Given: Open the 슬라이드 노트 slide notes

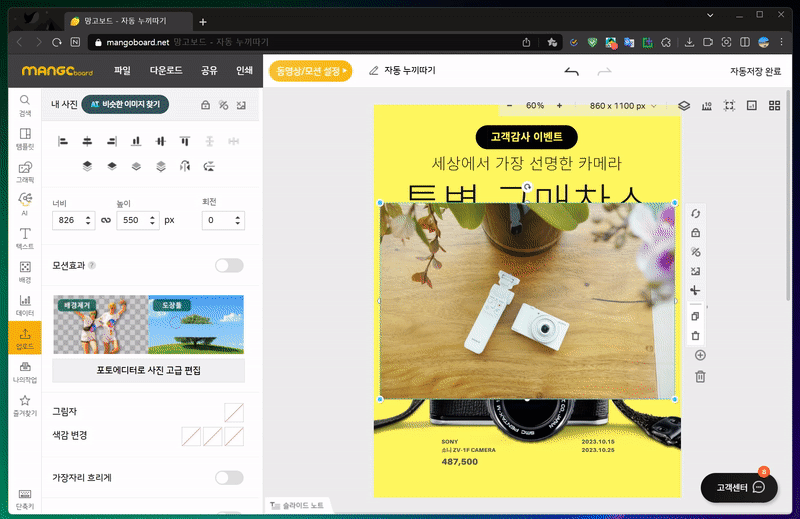Looking at the screenshot, I should pos(297,505).
